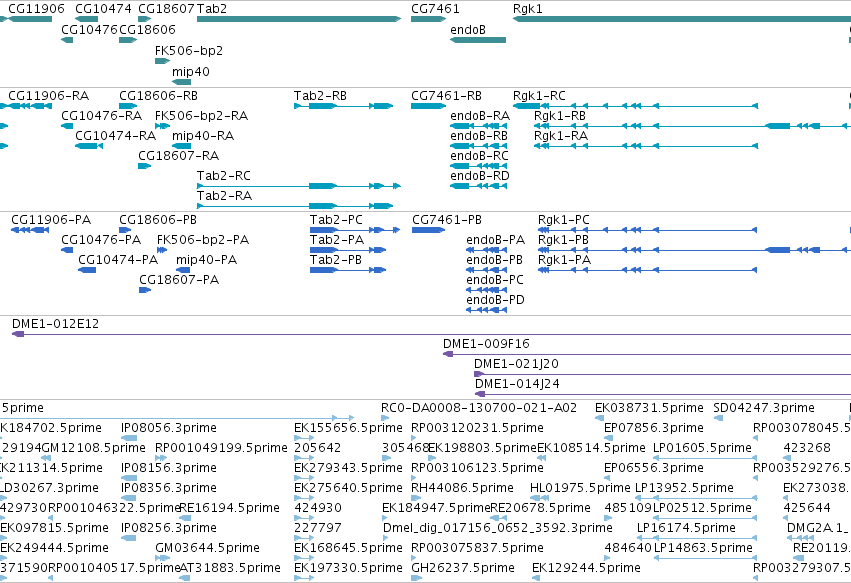Select the Tab2-RA transcript label
851x583 pixels.
224,196
